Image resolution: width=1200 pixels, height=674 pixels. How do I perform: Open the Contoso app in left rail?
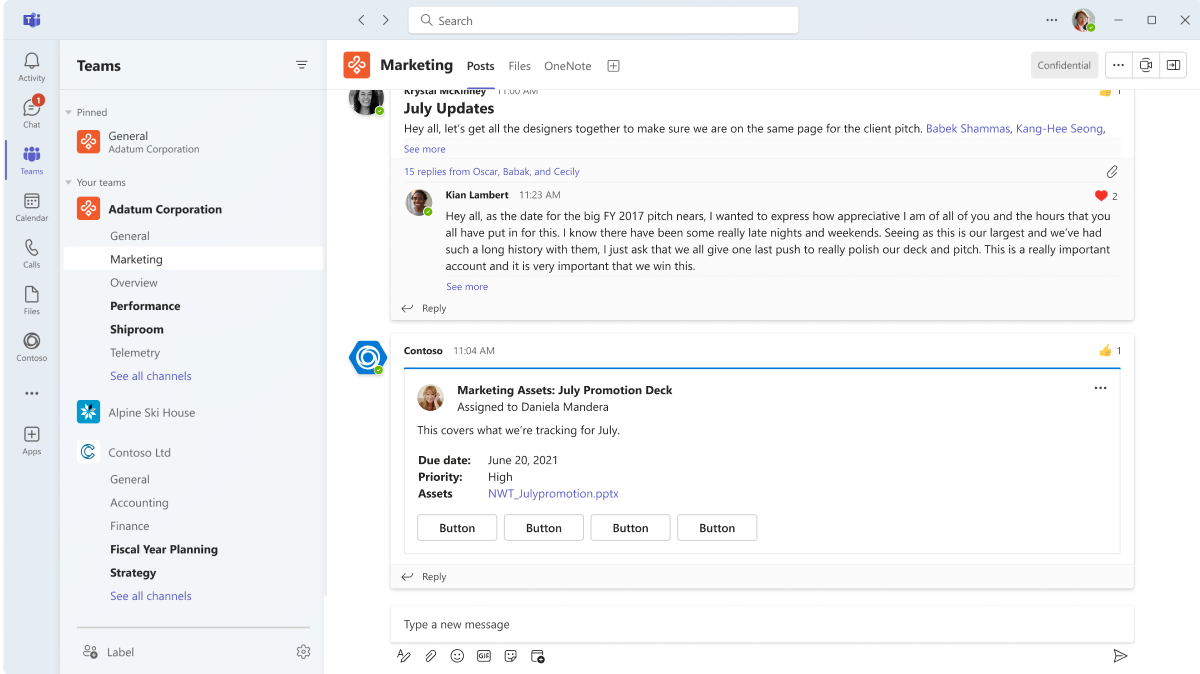pyautogui.click(x=31, y=347)
